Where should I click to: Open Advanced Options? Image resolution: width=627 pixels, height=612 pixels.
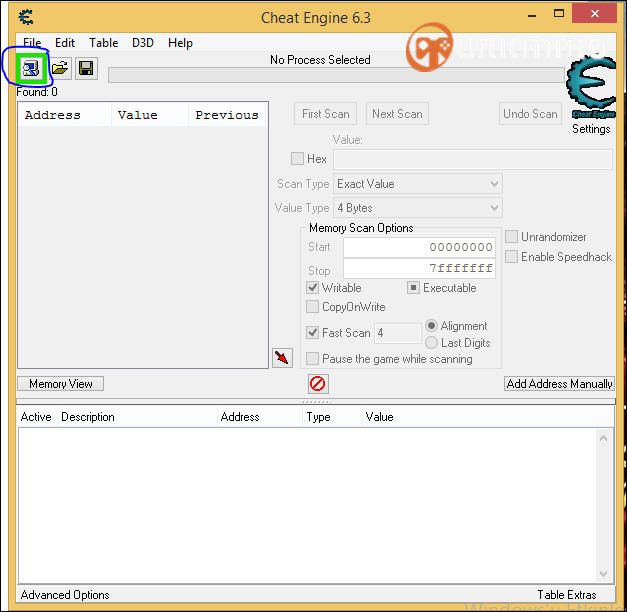pos(65,595)
